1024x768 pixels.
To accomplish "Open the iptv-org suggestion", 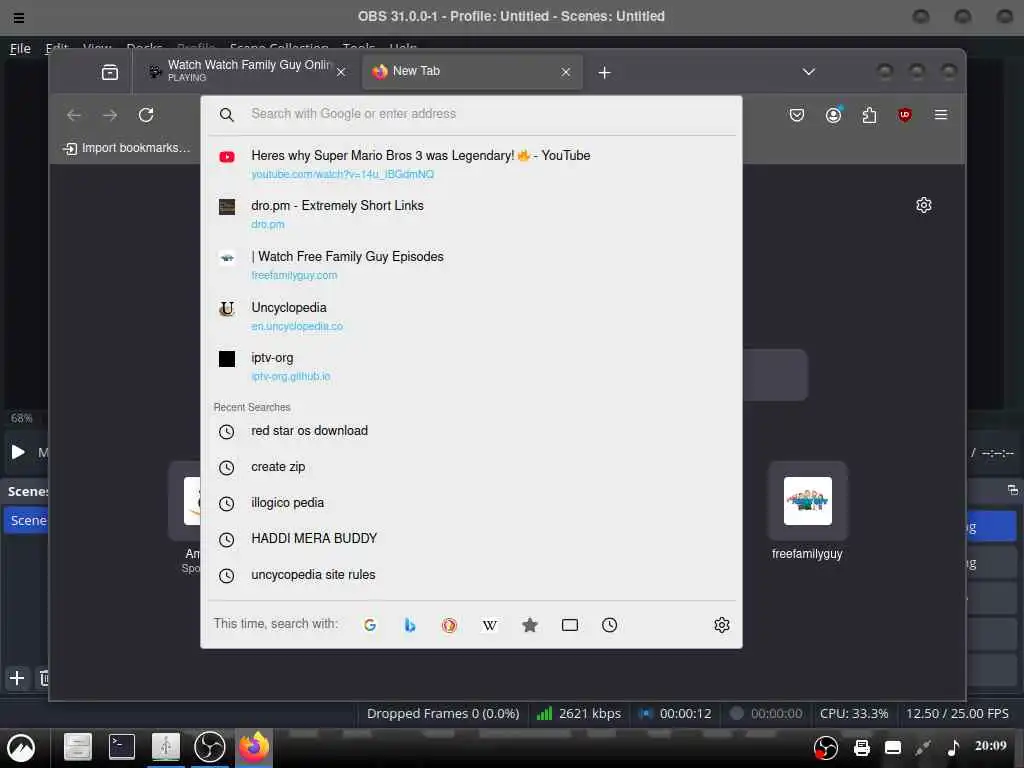I will (x=472, y=366).
